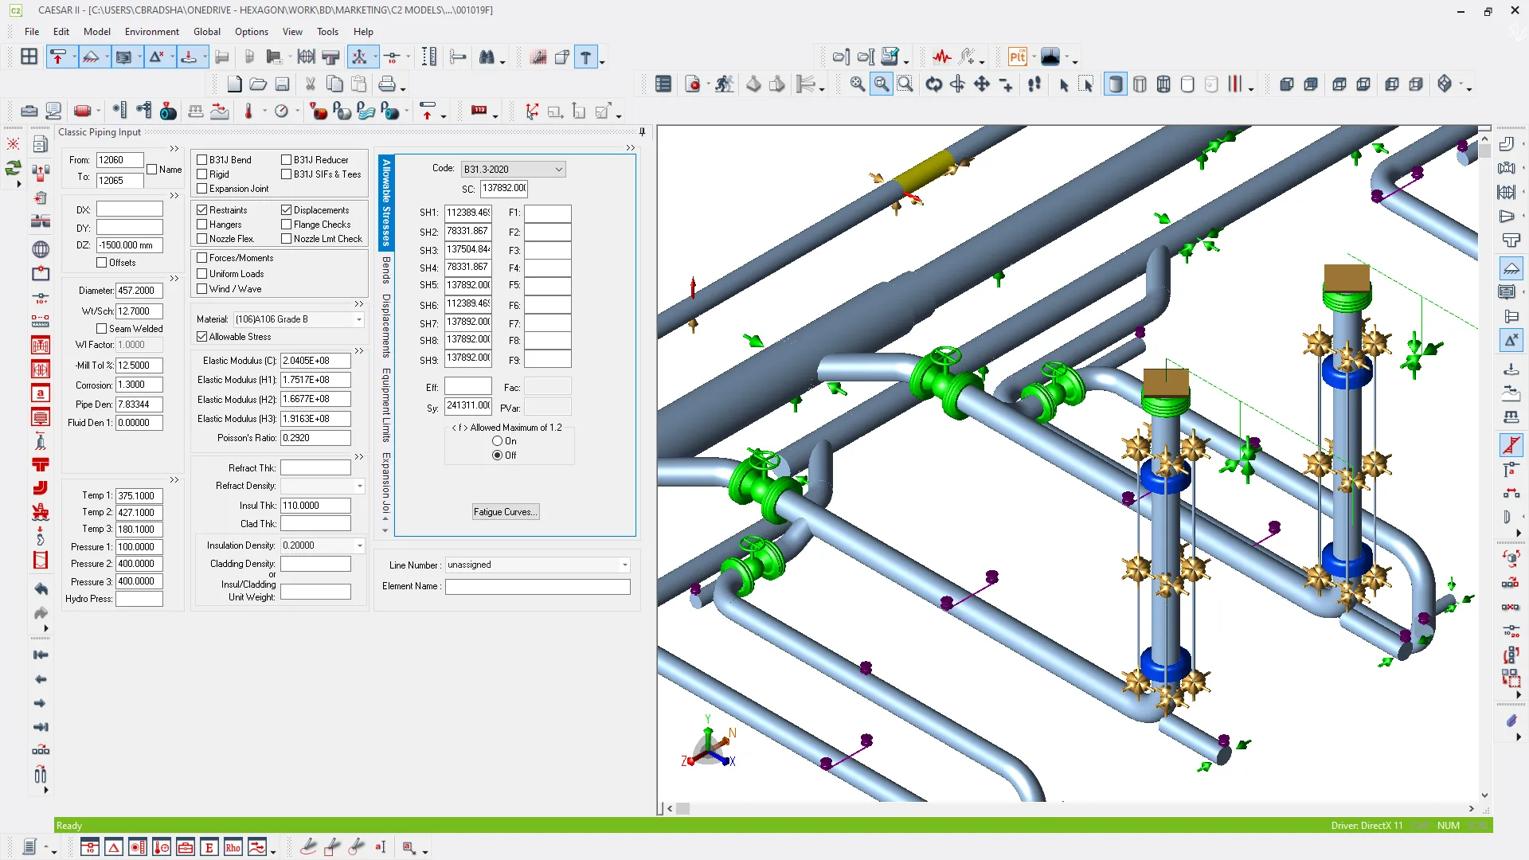Click the Diameter input field

click(x=139, y=291)
